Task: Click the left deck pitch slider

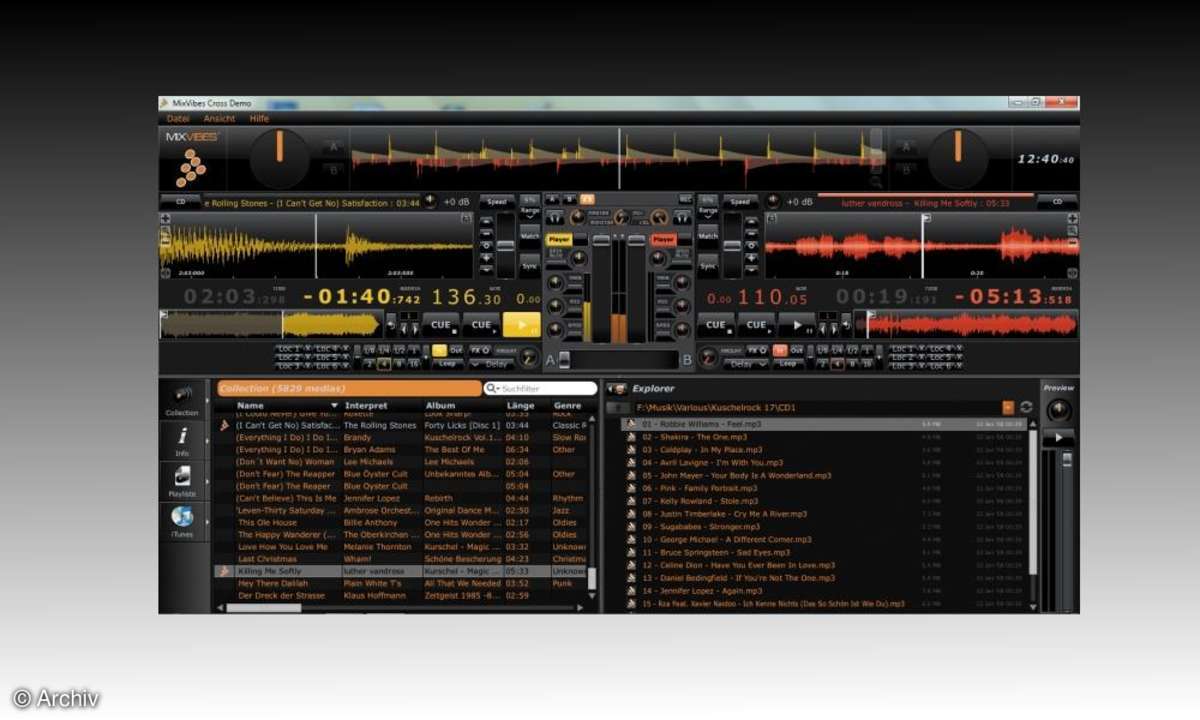Action: click(x=506, y=245)
